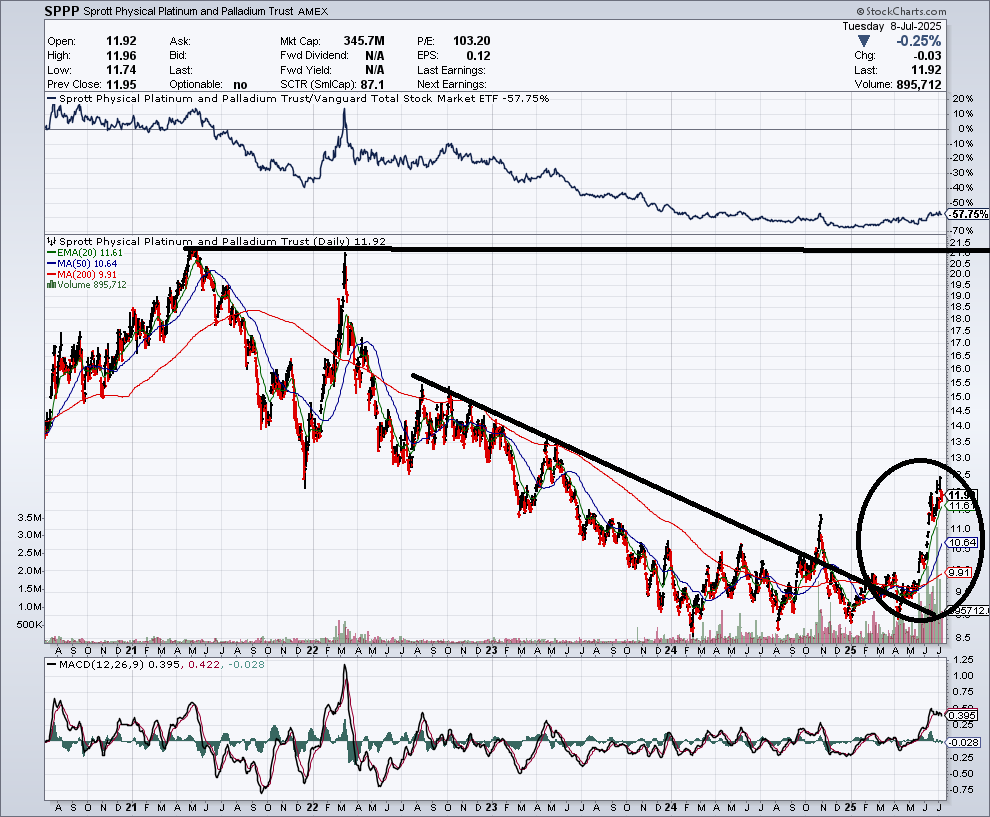The height and width of the screenshot is (817, 990).
Task: Click the 15.0 label on the price axis
Action: 960,397
